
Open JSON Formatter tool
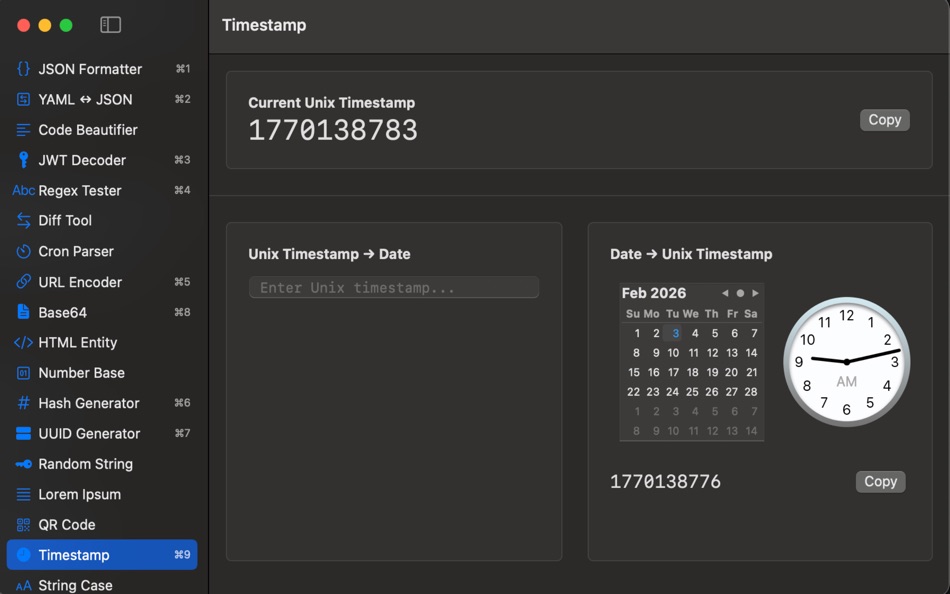(x=102, y=69)
